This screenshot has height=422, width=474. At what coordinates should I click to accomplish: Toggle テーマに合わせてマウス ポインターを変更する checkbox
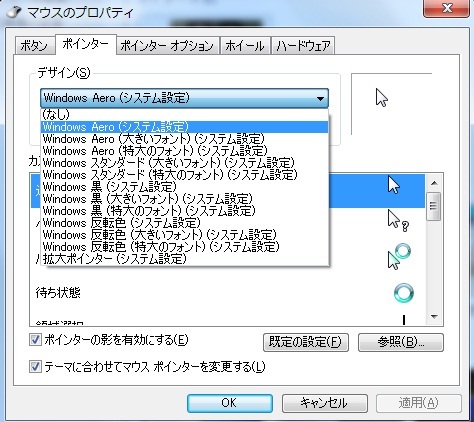35,367
